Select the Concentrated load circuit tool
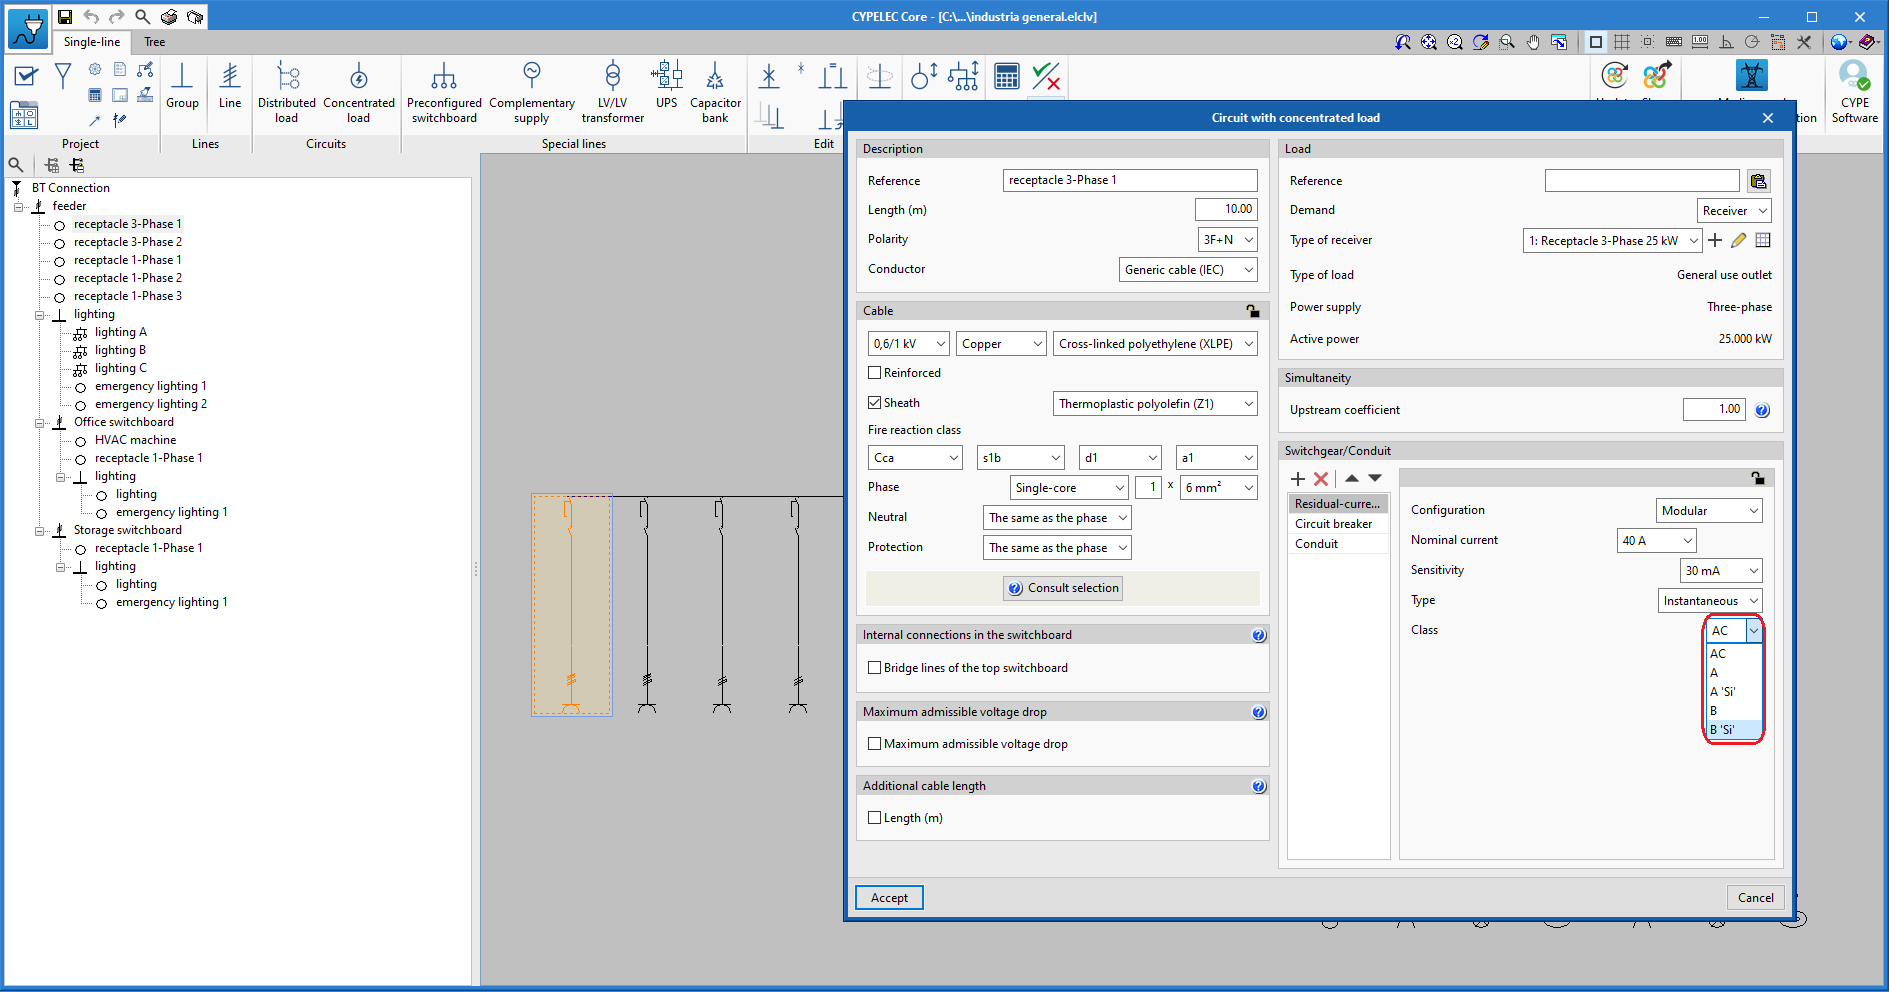 358,92
